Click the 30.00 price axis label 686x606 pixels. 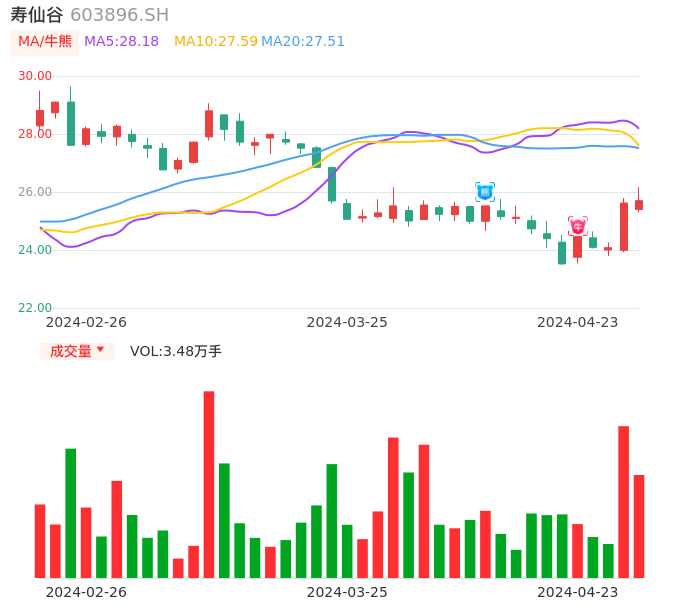36,76
